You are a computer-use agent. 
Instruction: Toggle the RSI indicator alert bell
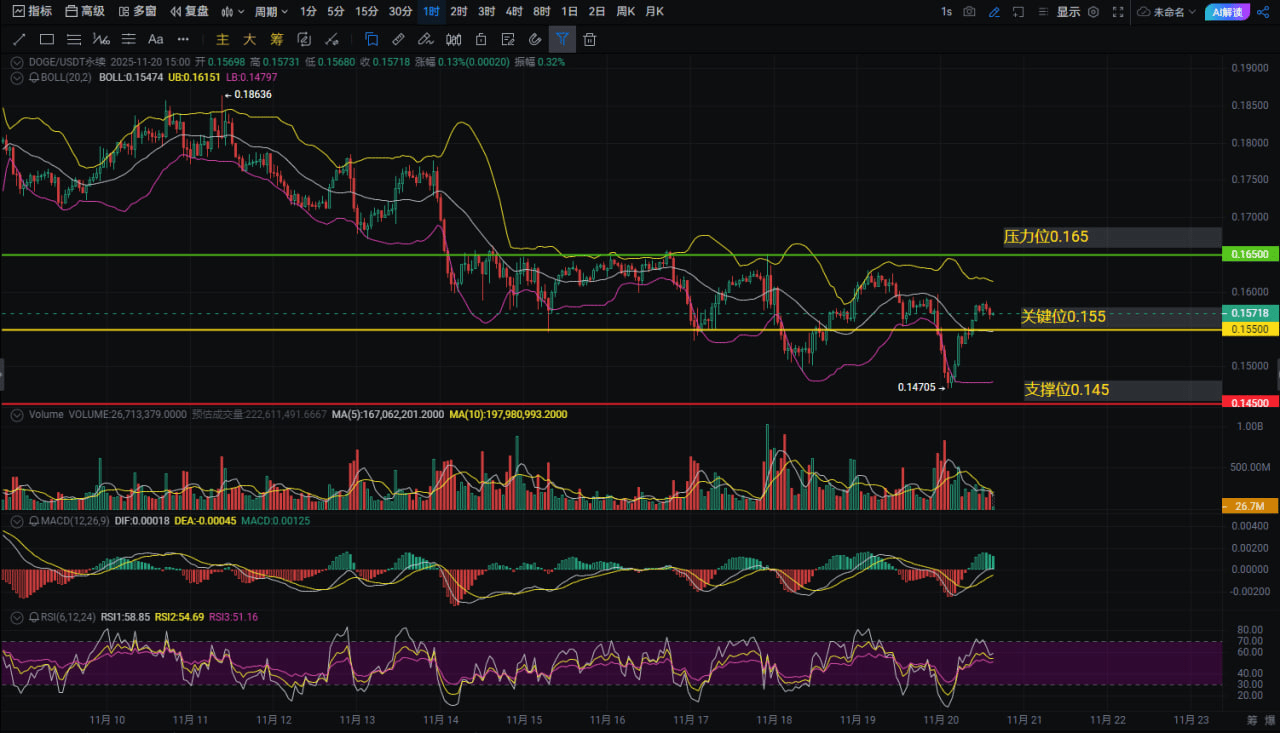34,617
